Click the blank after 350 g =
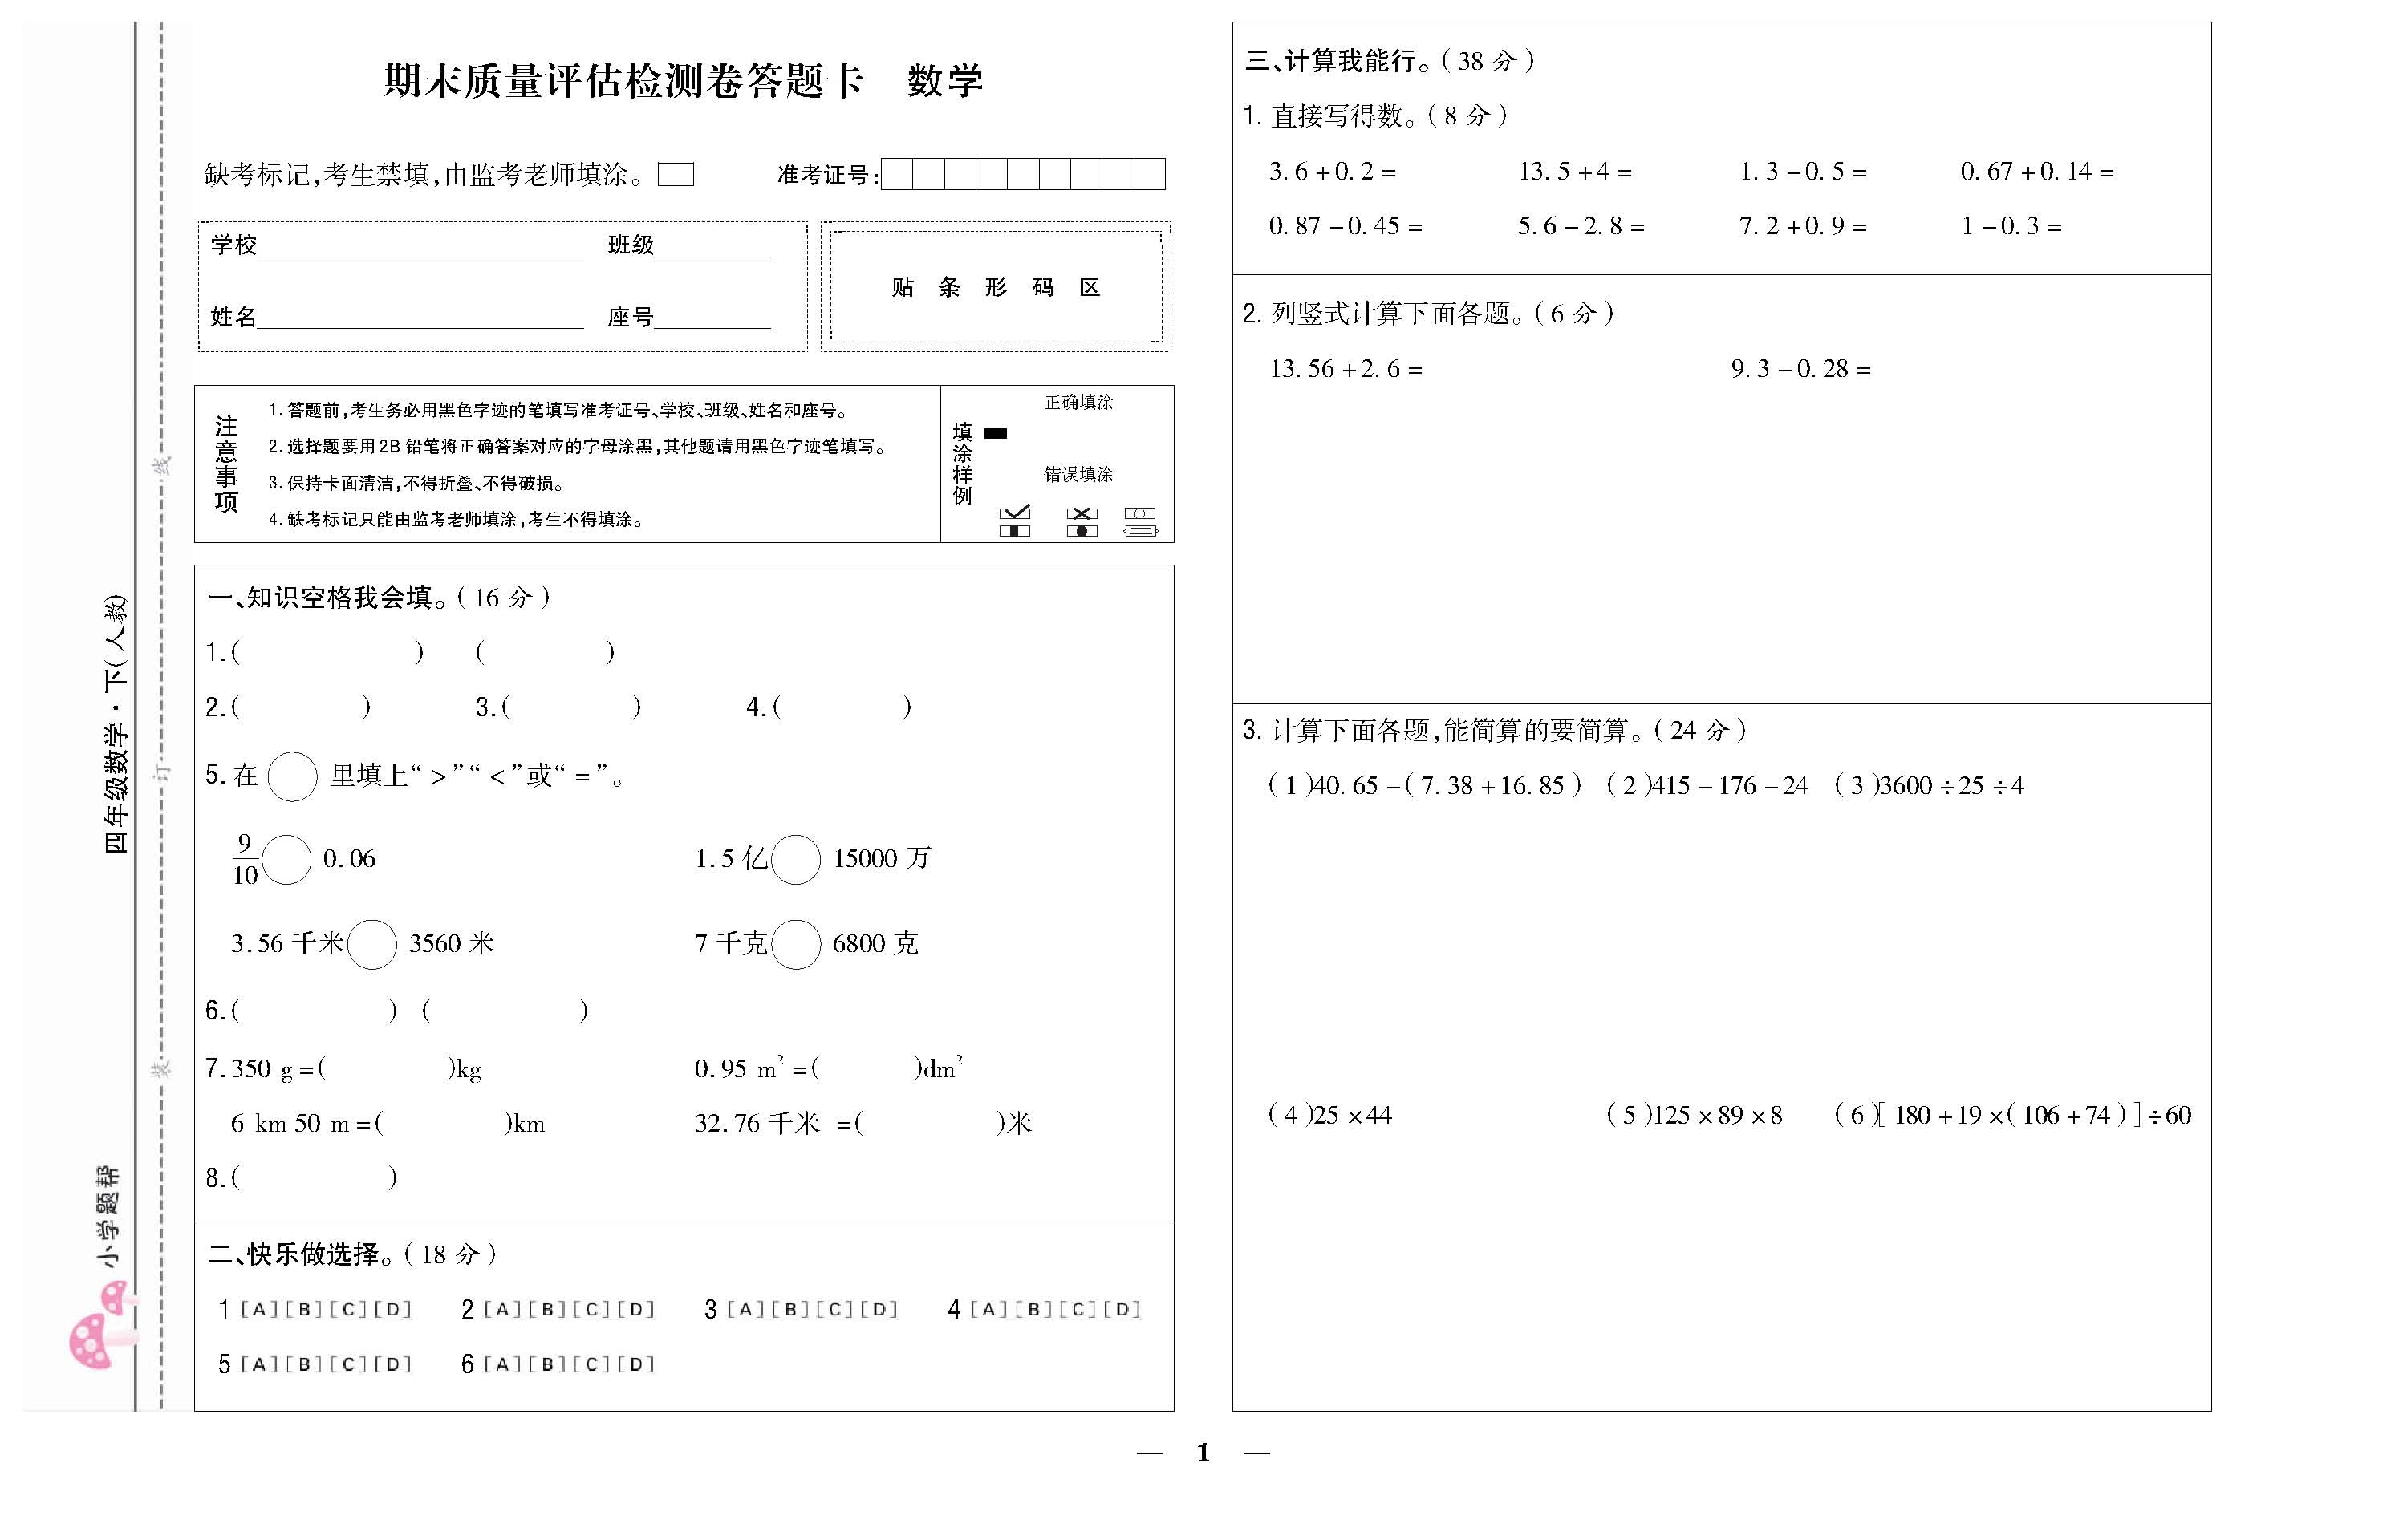Image resolution: width=2407 pixels, height=1540 pixels. (x=386, y=1069)
